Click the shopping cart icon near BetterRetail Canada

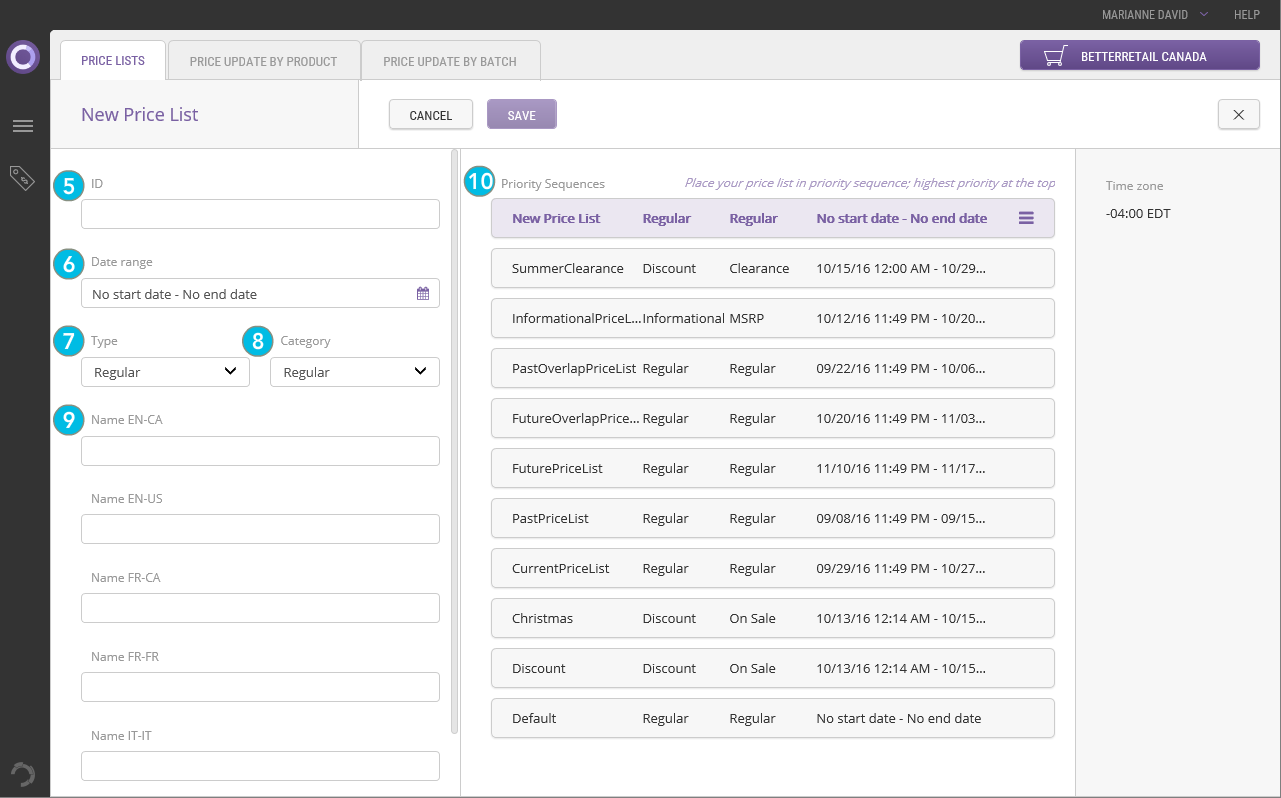pyautogui.click(x=1053, y=55)
